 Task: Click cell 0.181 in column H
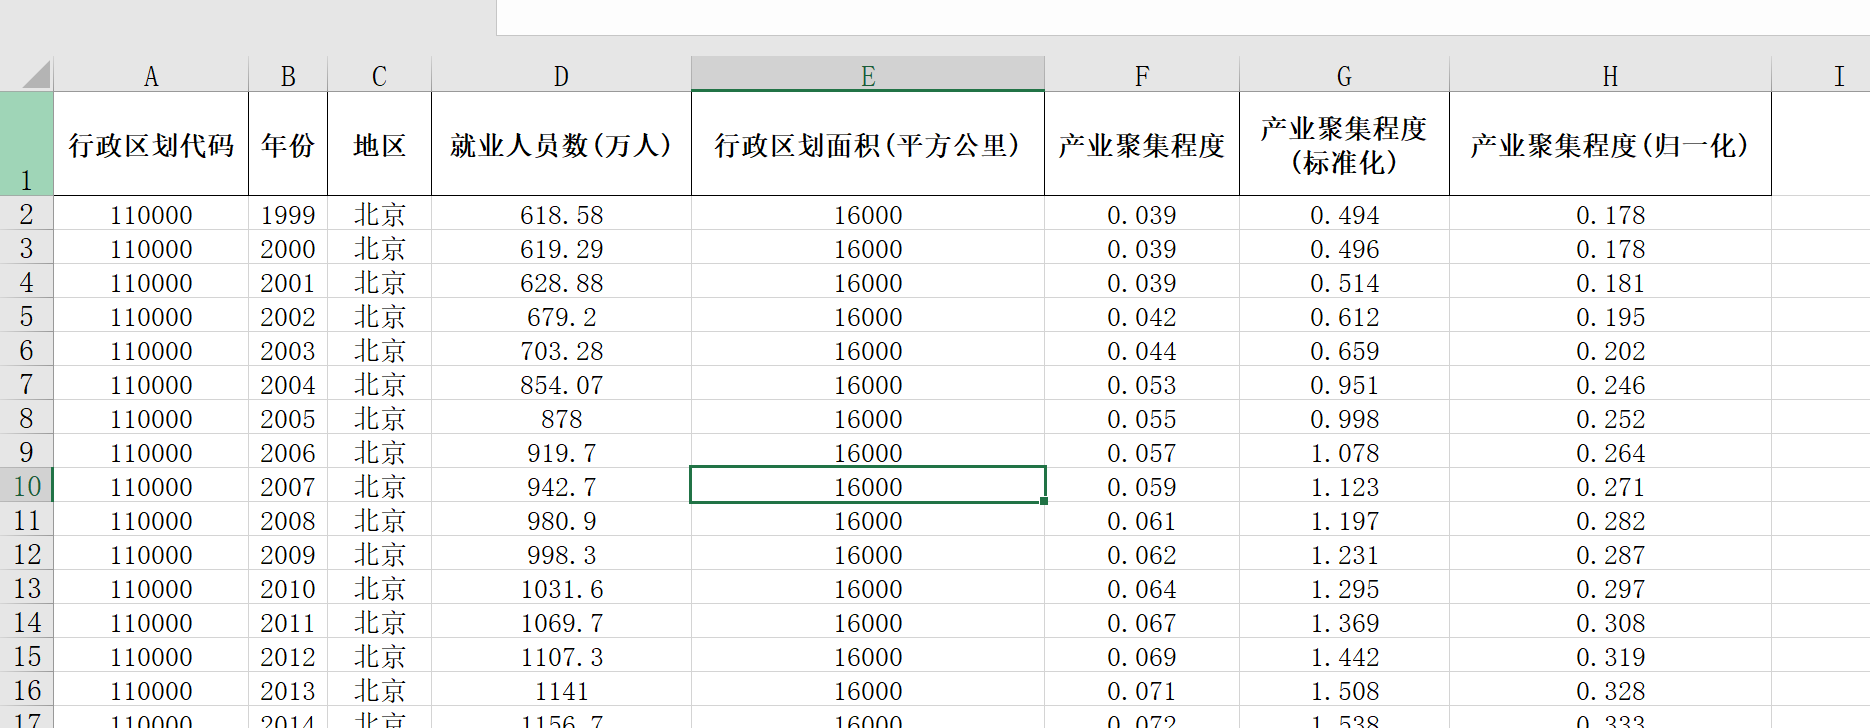tap(1610, 282)
